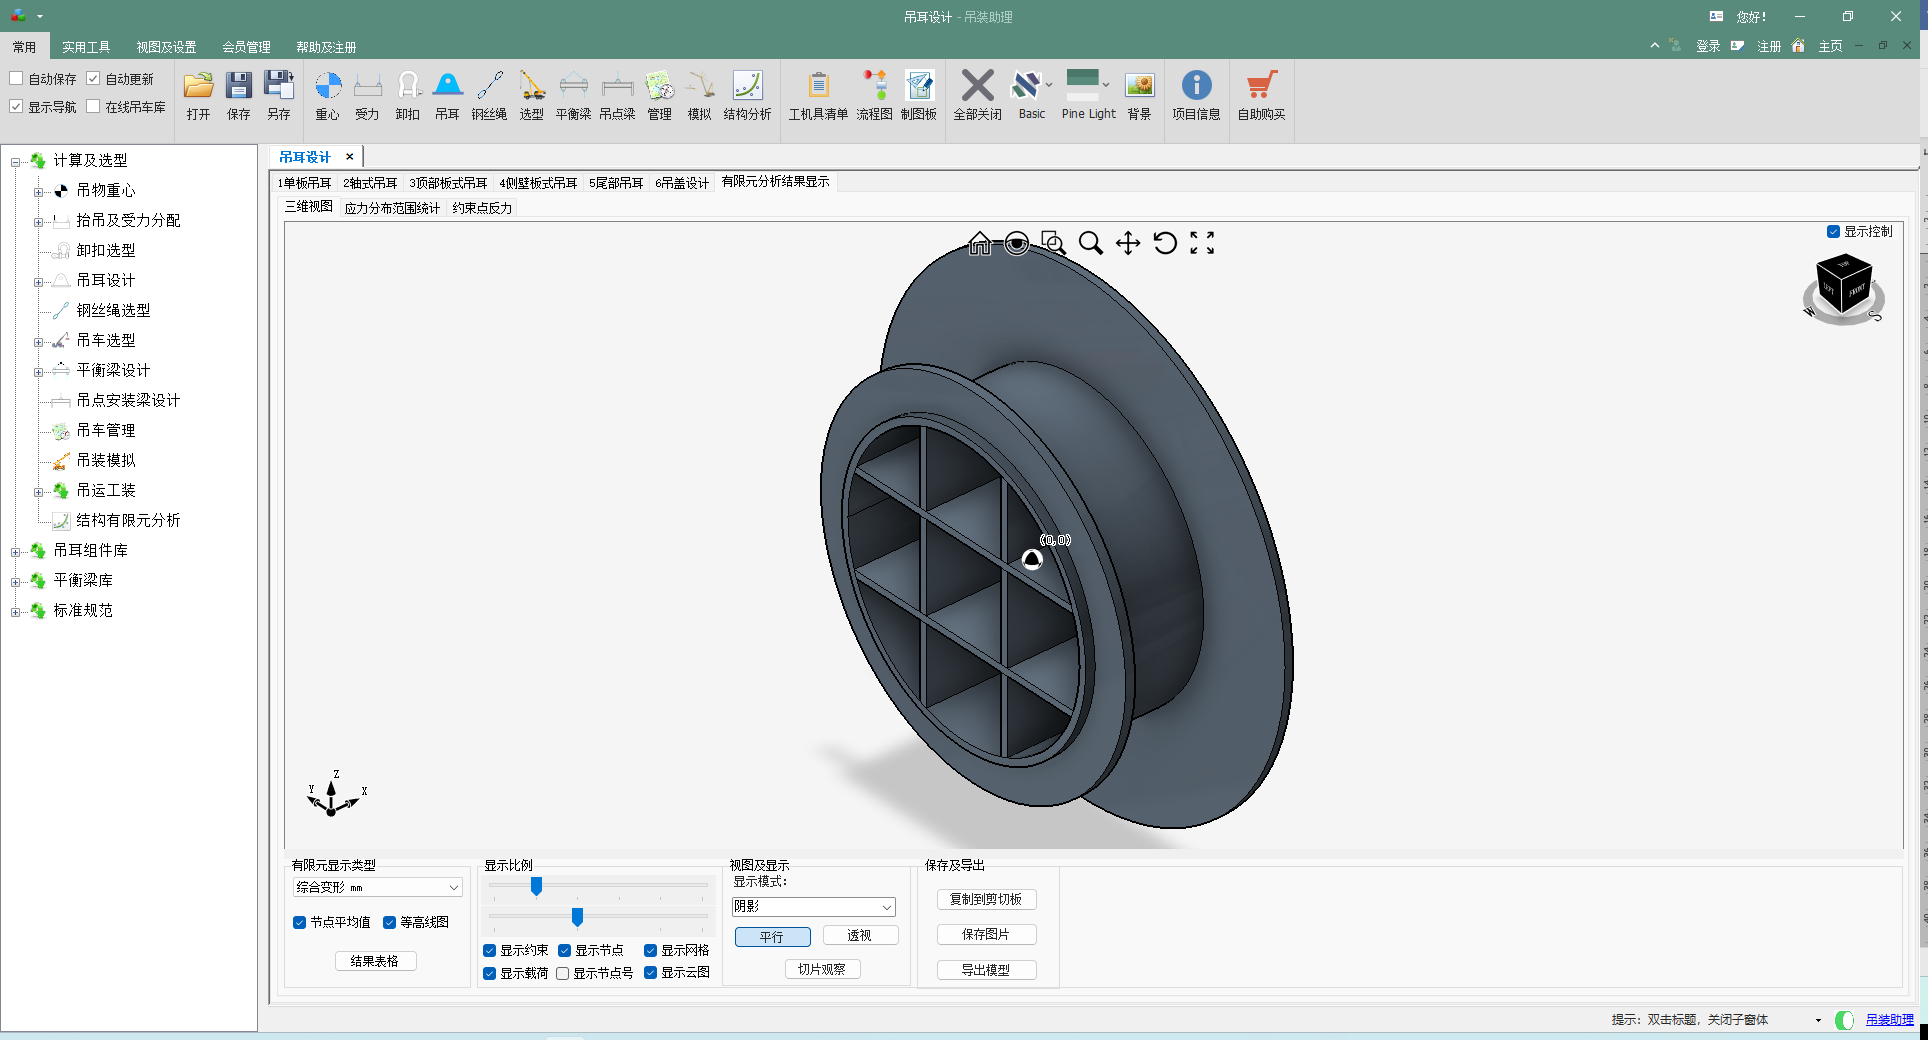Click the rotate icon in viewer
Screen dimensions: 1928x1040
(1165, 243)
